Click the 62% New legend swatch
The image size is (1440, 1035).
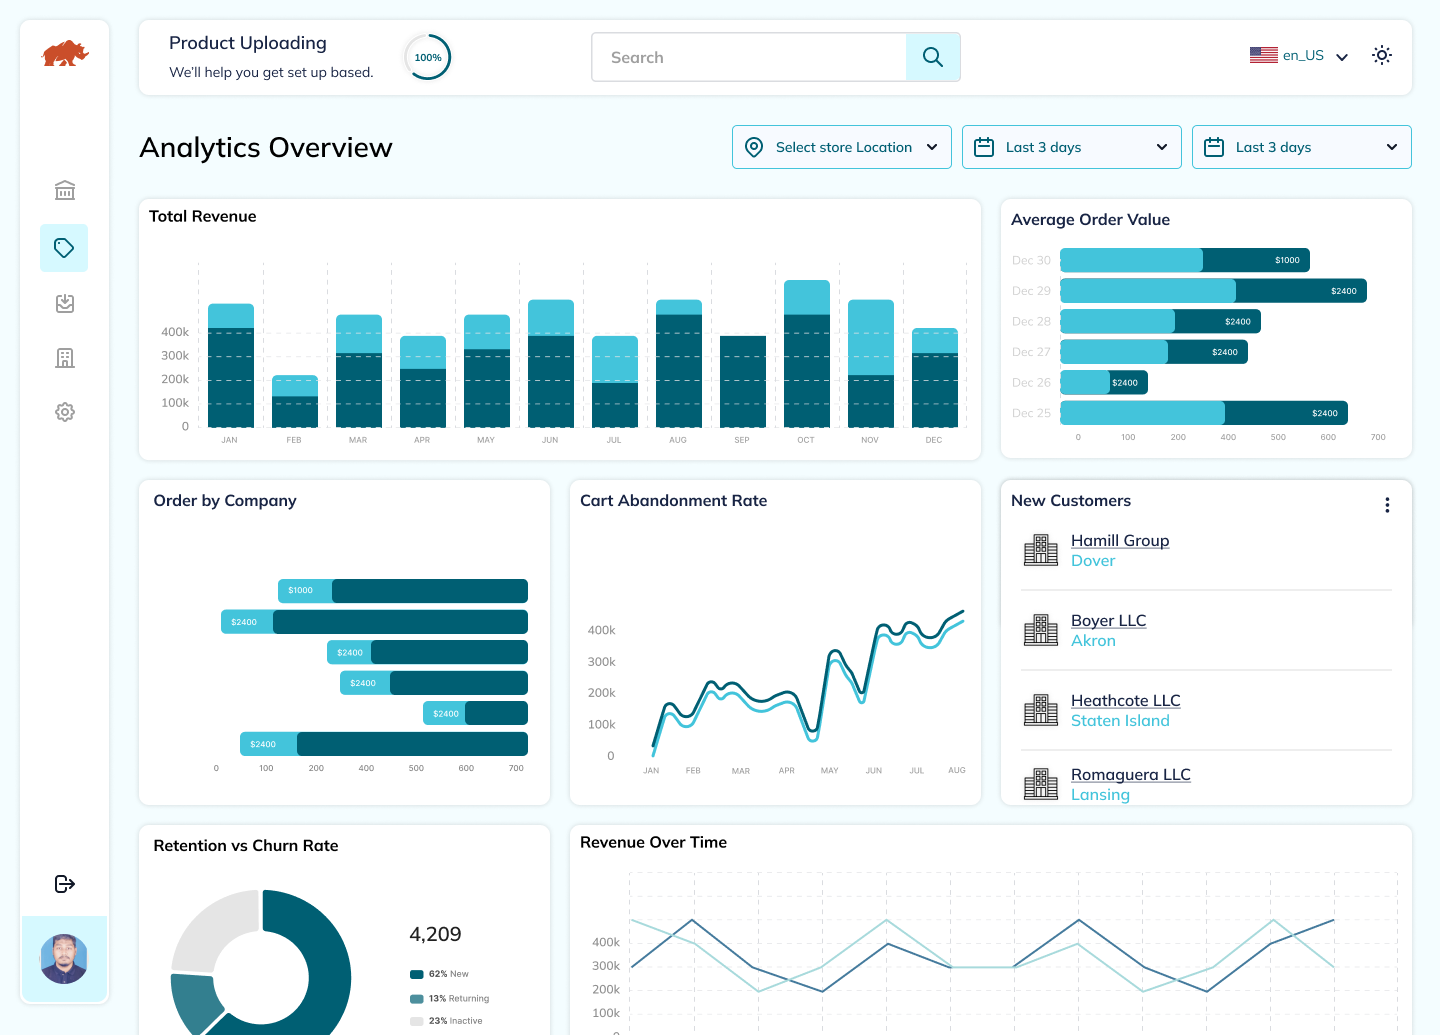416,974
